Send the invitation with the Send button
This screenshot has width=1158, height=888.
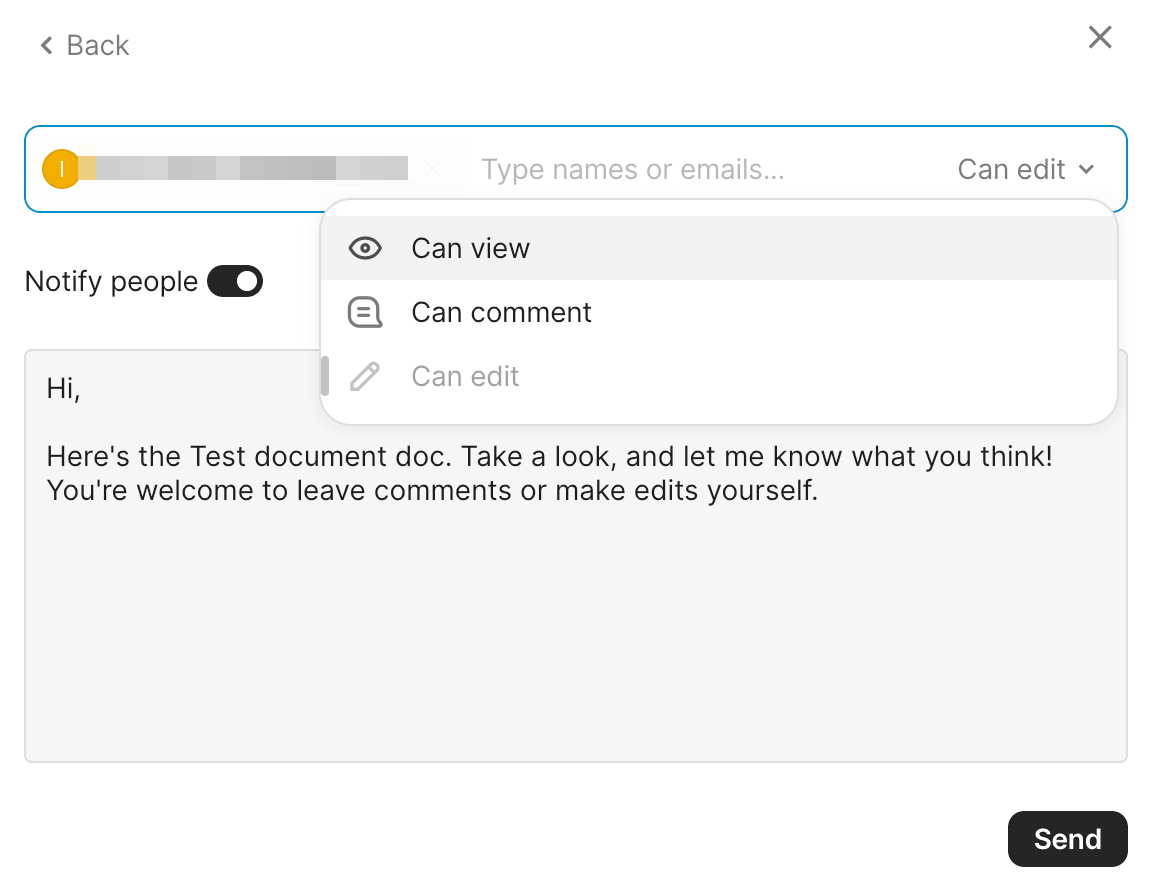[1067, 839]
